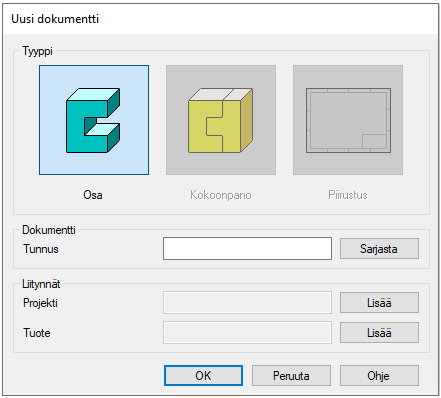Open help with the Ohje button
The height and width of the screenshot is (398, 441).
click(x=379, y=376)
